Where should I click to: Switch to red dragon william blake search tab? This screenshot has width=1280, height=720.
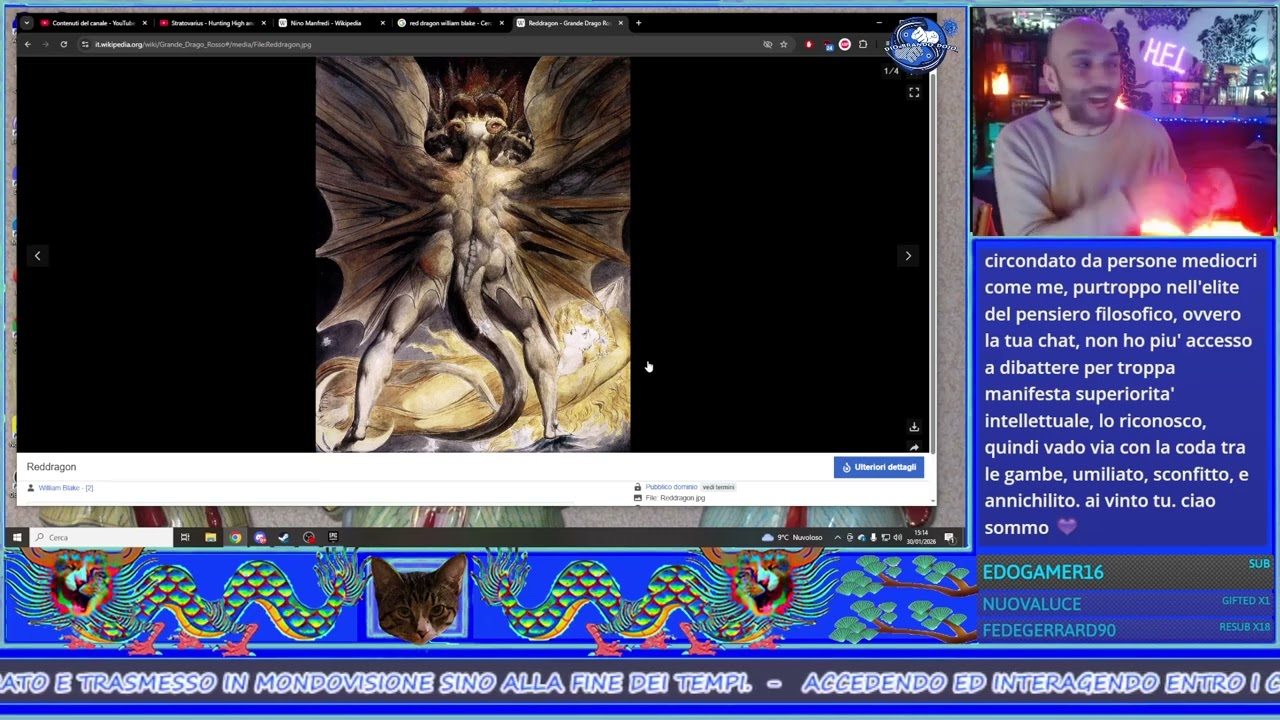pyautogui.click(x=449, y=23)
